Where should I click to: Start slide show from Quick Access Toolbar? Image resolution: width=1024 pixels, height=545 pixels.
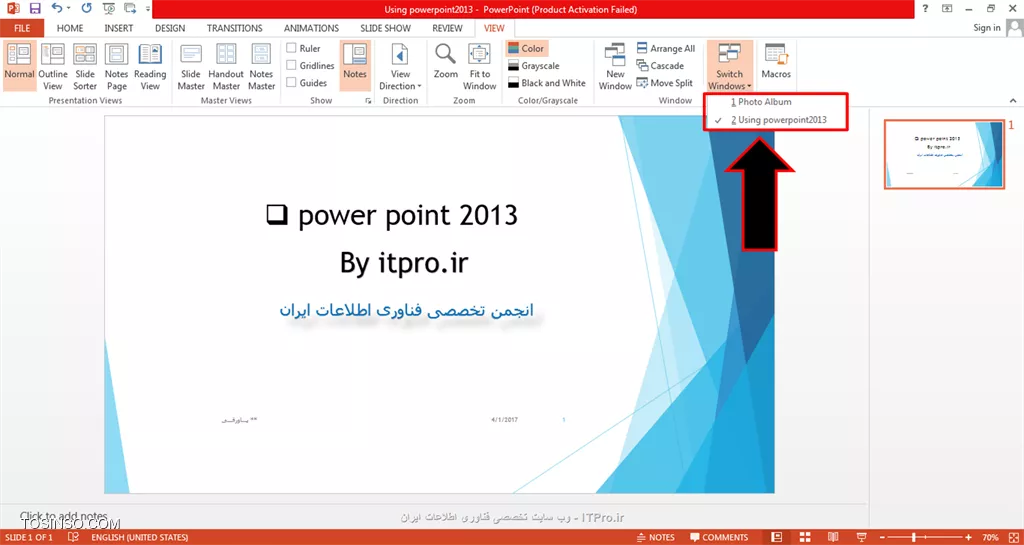109,9
